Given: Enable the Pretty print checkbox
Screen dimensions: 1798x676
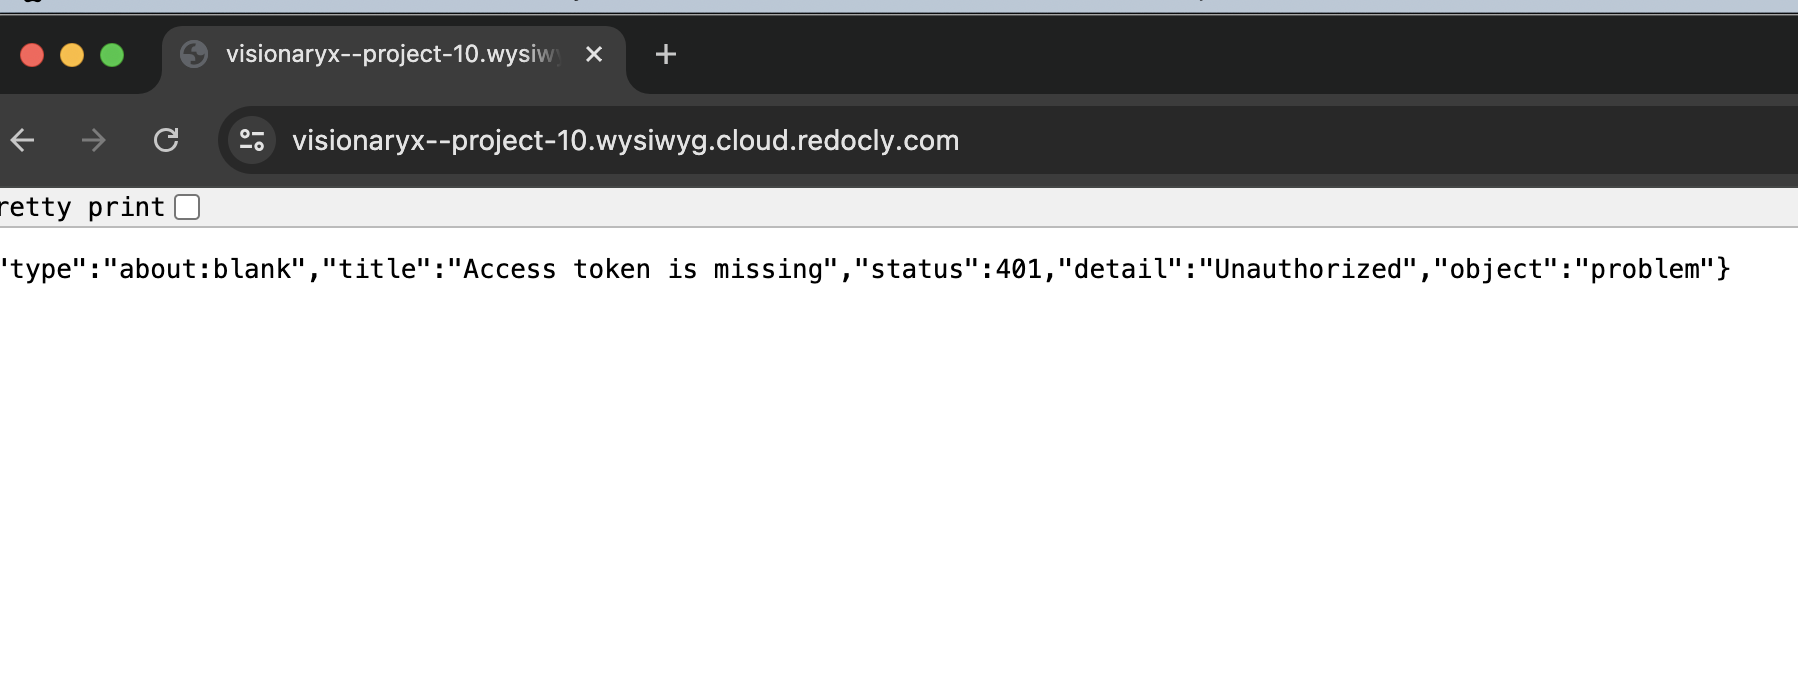Looking at the screenshot, I should click(187, 207).
